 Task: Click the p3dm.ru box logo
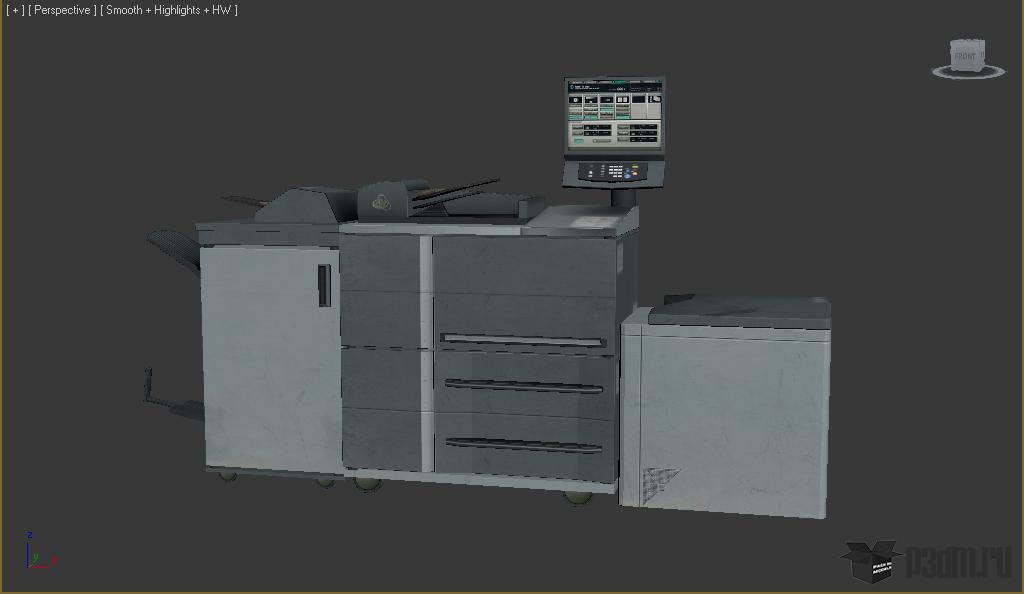click(870, 561)
